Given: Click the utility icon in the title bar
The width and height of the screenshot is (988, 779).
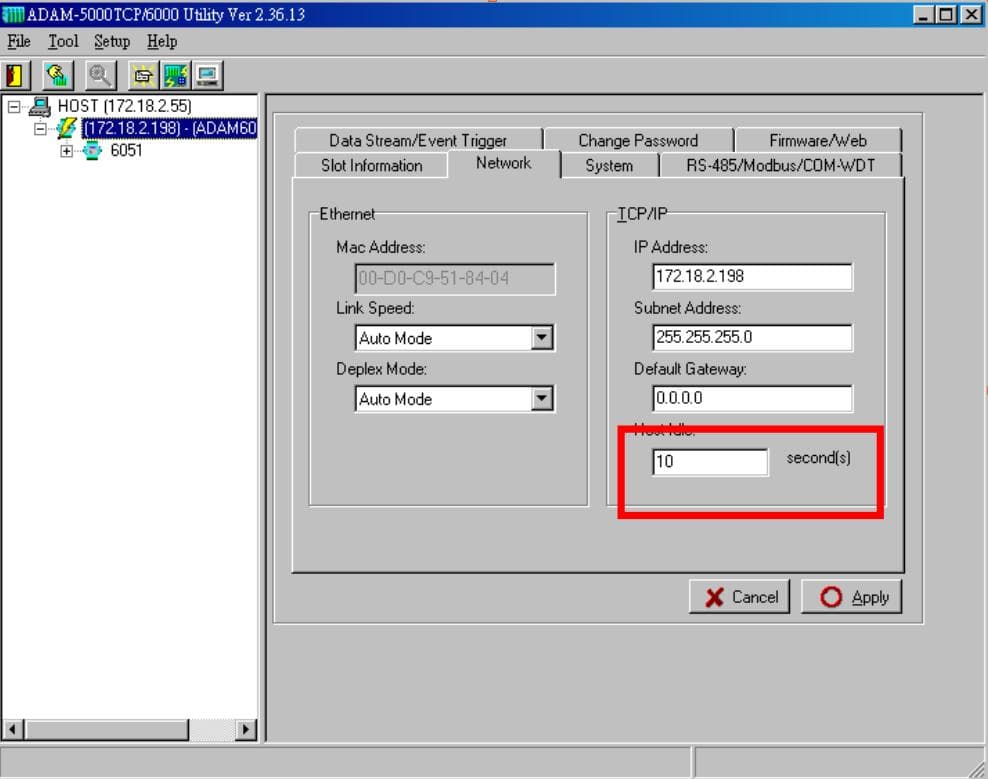Looking at the screenshot, I should pyautogui.click(x=13, y=14).
